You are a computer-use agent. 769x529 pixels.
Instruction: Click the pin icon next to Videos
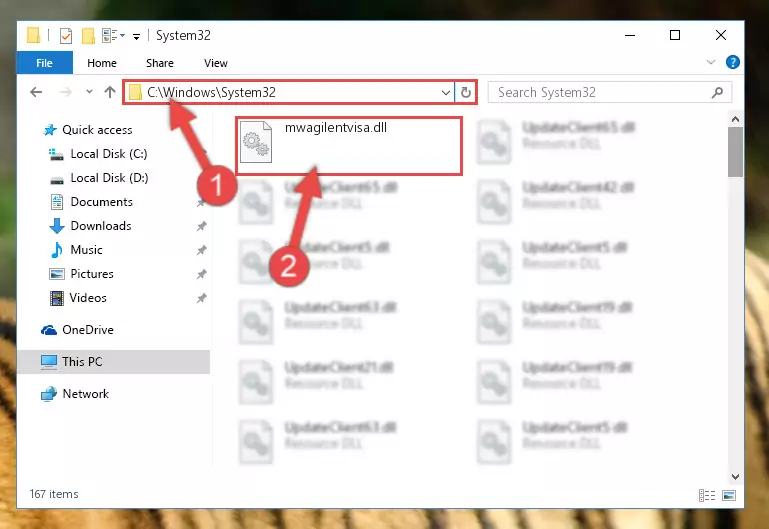(201, 298)
